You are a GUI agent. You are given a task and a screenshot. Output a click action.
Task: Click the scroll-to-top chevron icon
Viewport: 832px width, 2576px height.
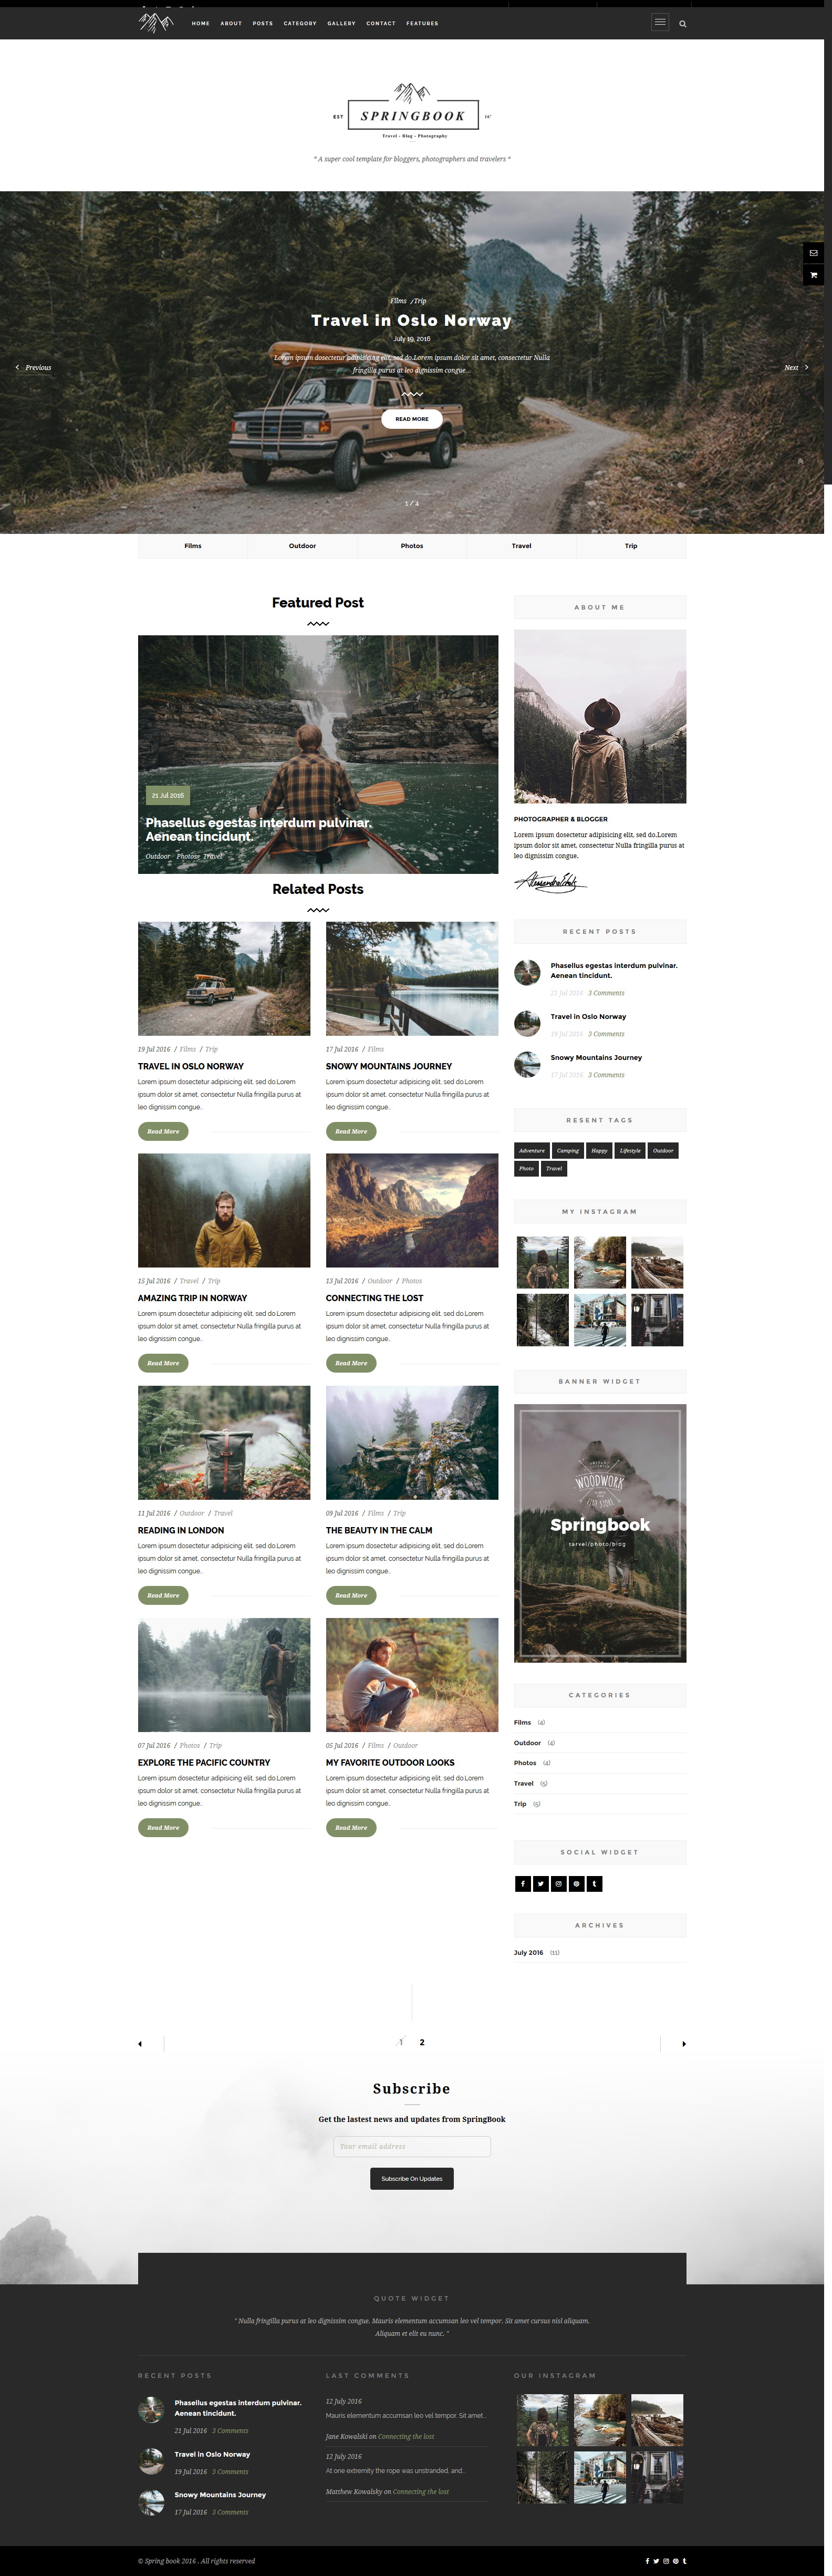(801, 461)
